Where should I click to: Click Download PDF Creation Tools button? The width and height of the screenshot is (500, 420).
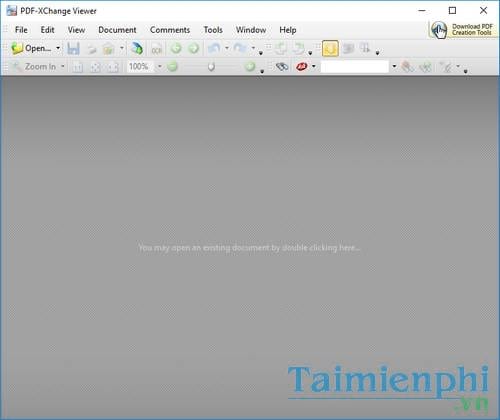(463, 30)
